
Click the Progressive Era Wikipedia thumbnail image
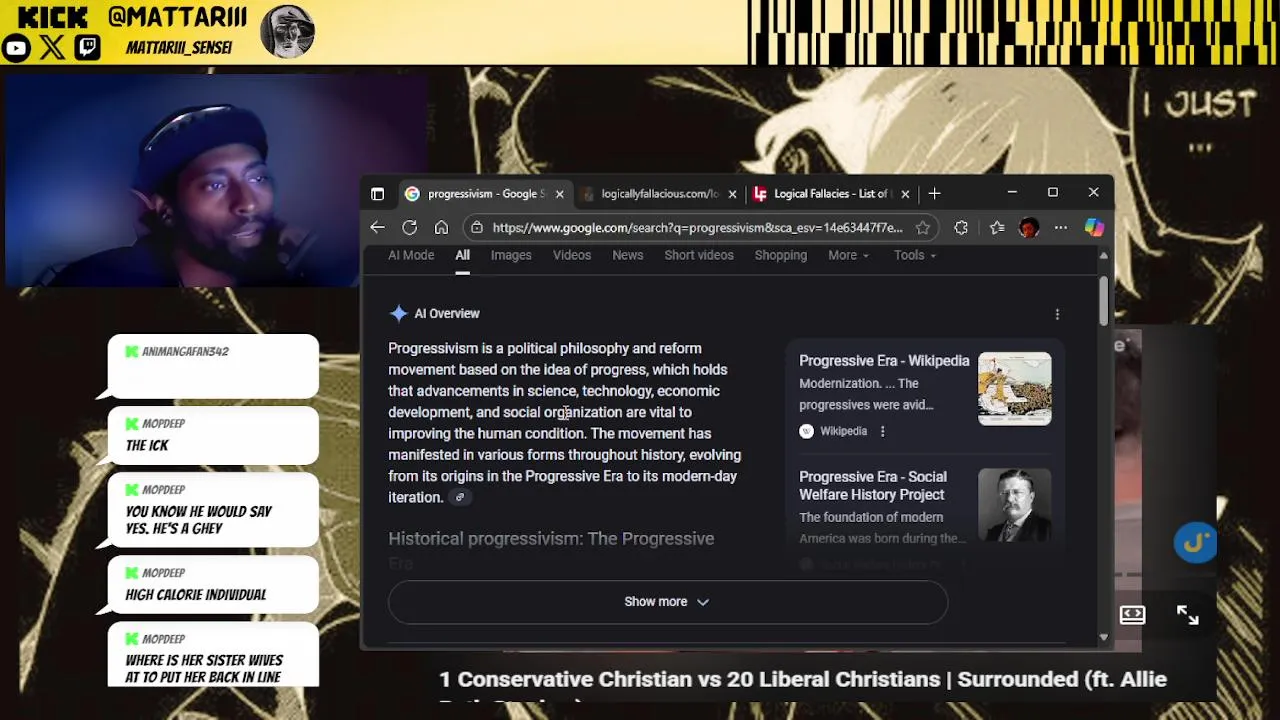click(1014, 389)
